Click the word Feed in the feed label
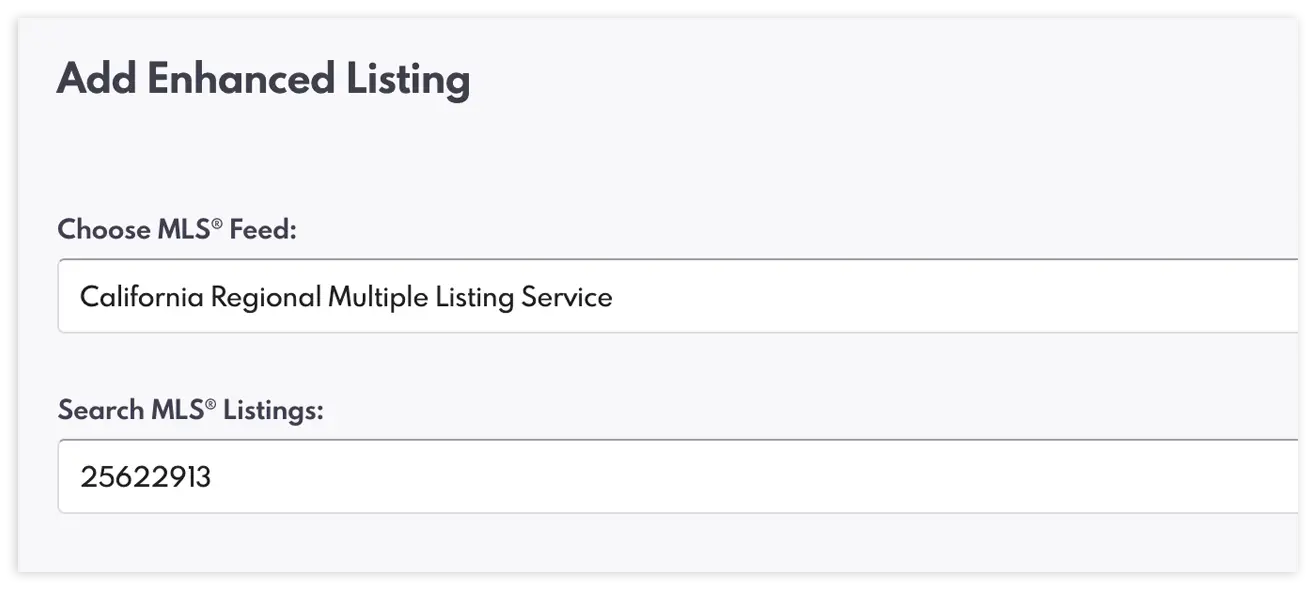Viewport: 1315px width, 590px height. coord(264,230)
